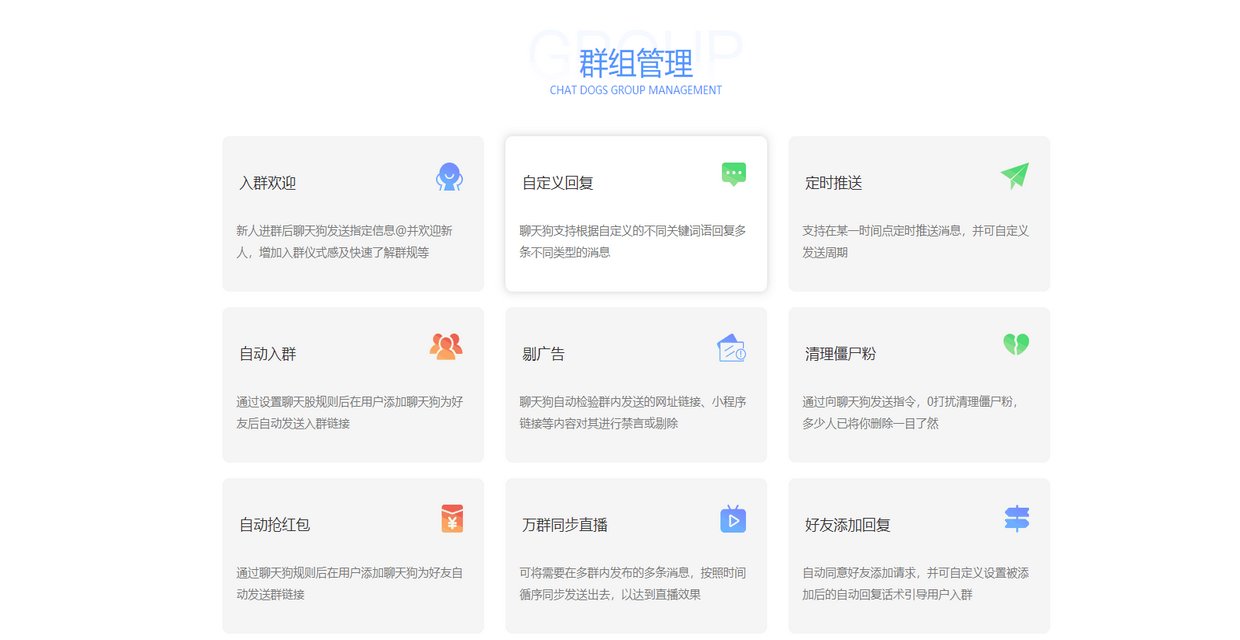Open the 群组管理 page heading

click(x=635, y=62)
